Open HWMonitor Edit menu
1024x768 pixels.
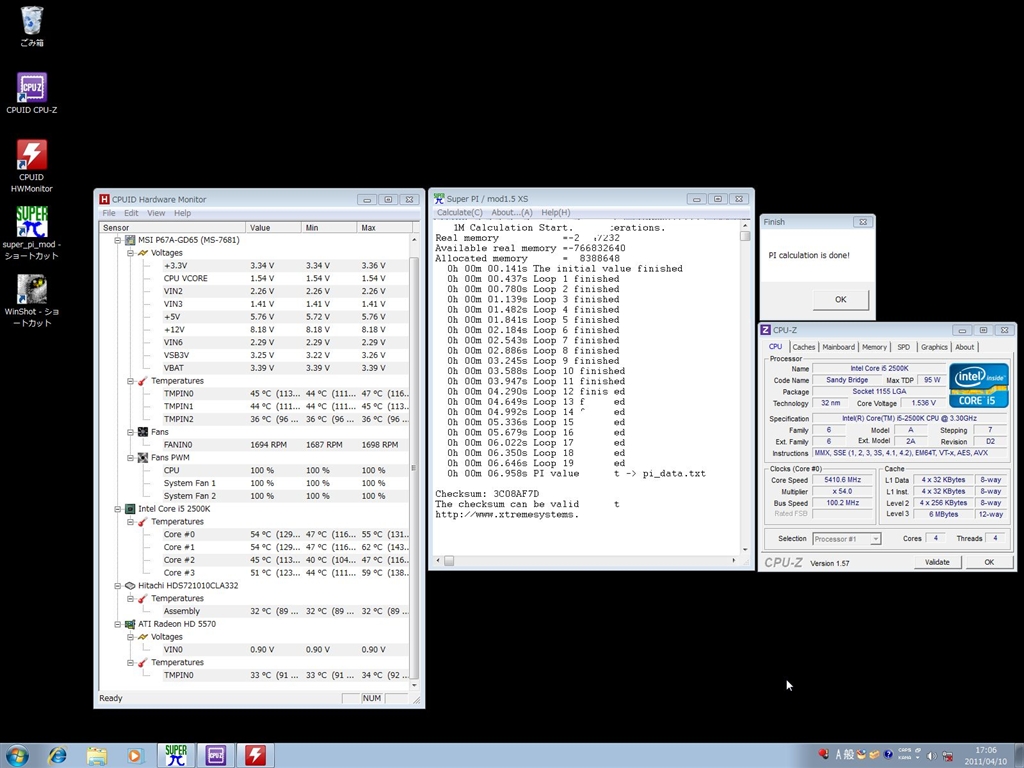(x=131, y=213)
